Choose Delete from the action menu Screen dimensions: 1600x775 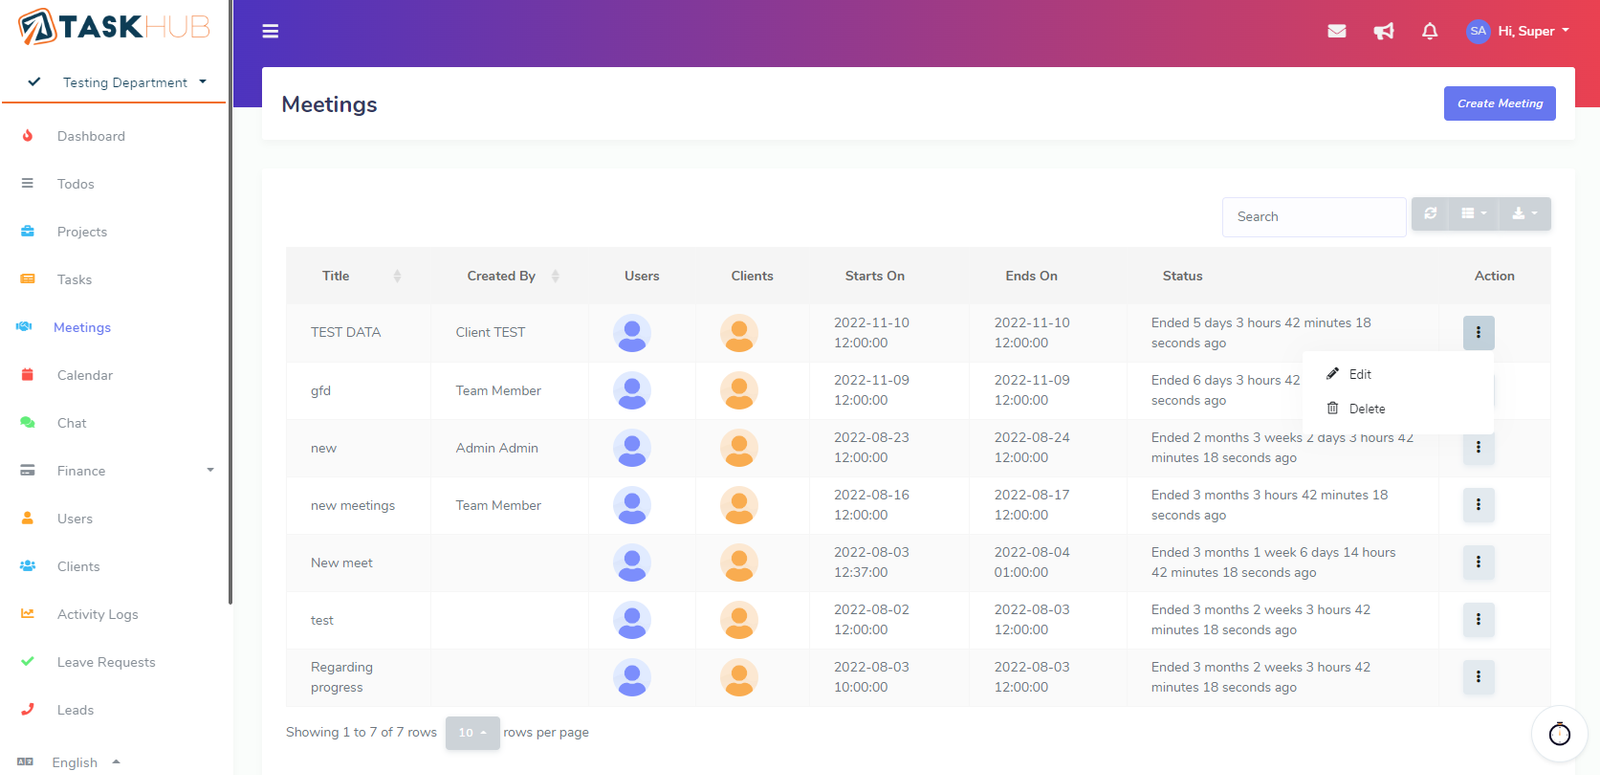coord(1366,409)
